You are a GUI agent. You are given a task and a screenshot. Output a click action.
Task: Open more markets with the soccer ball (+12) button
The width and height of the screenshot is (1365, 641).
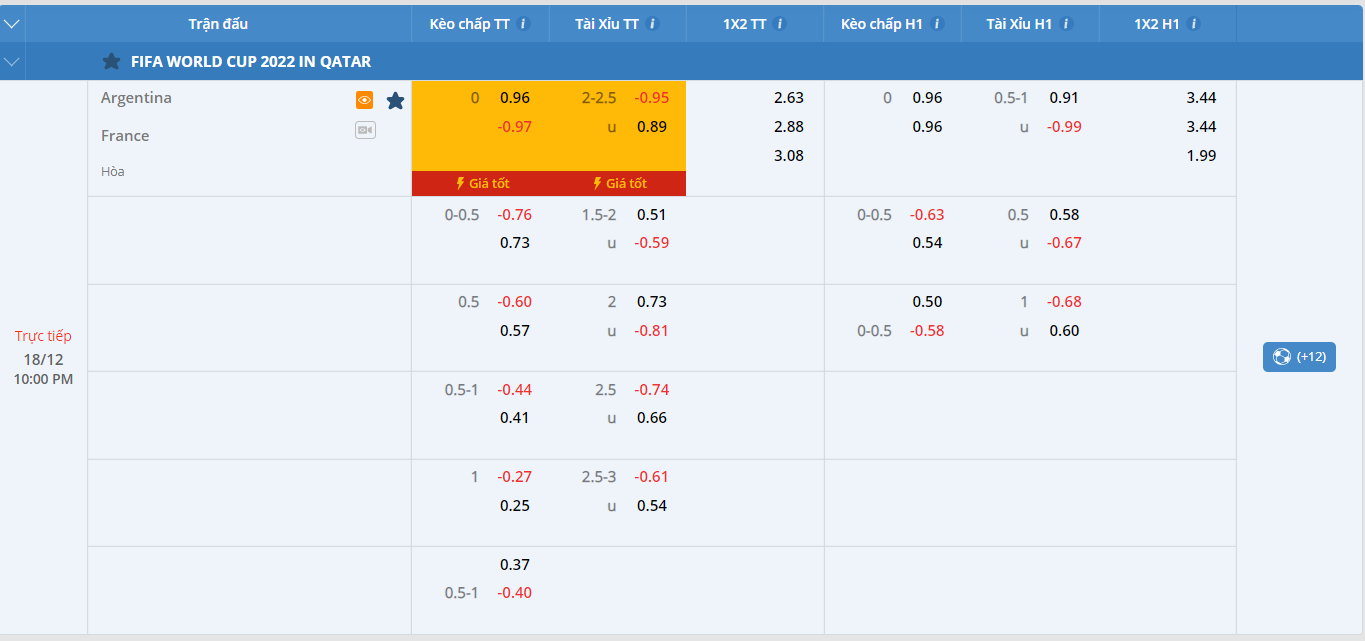point(1299,357)
